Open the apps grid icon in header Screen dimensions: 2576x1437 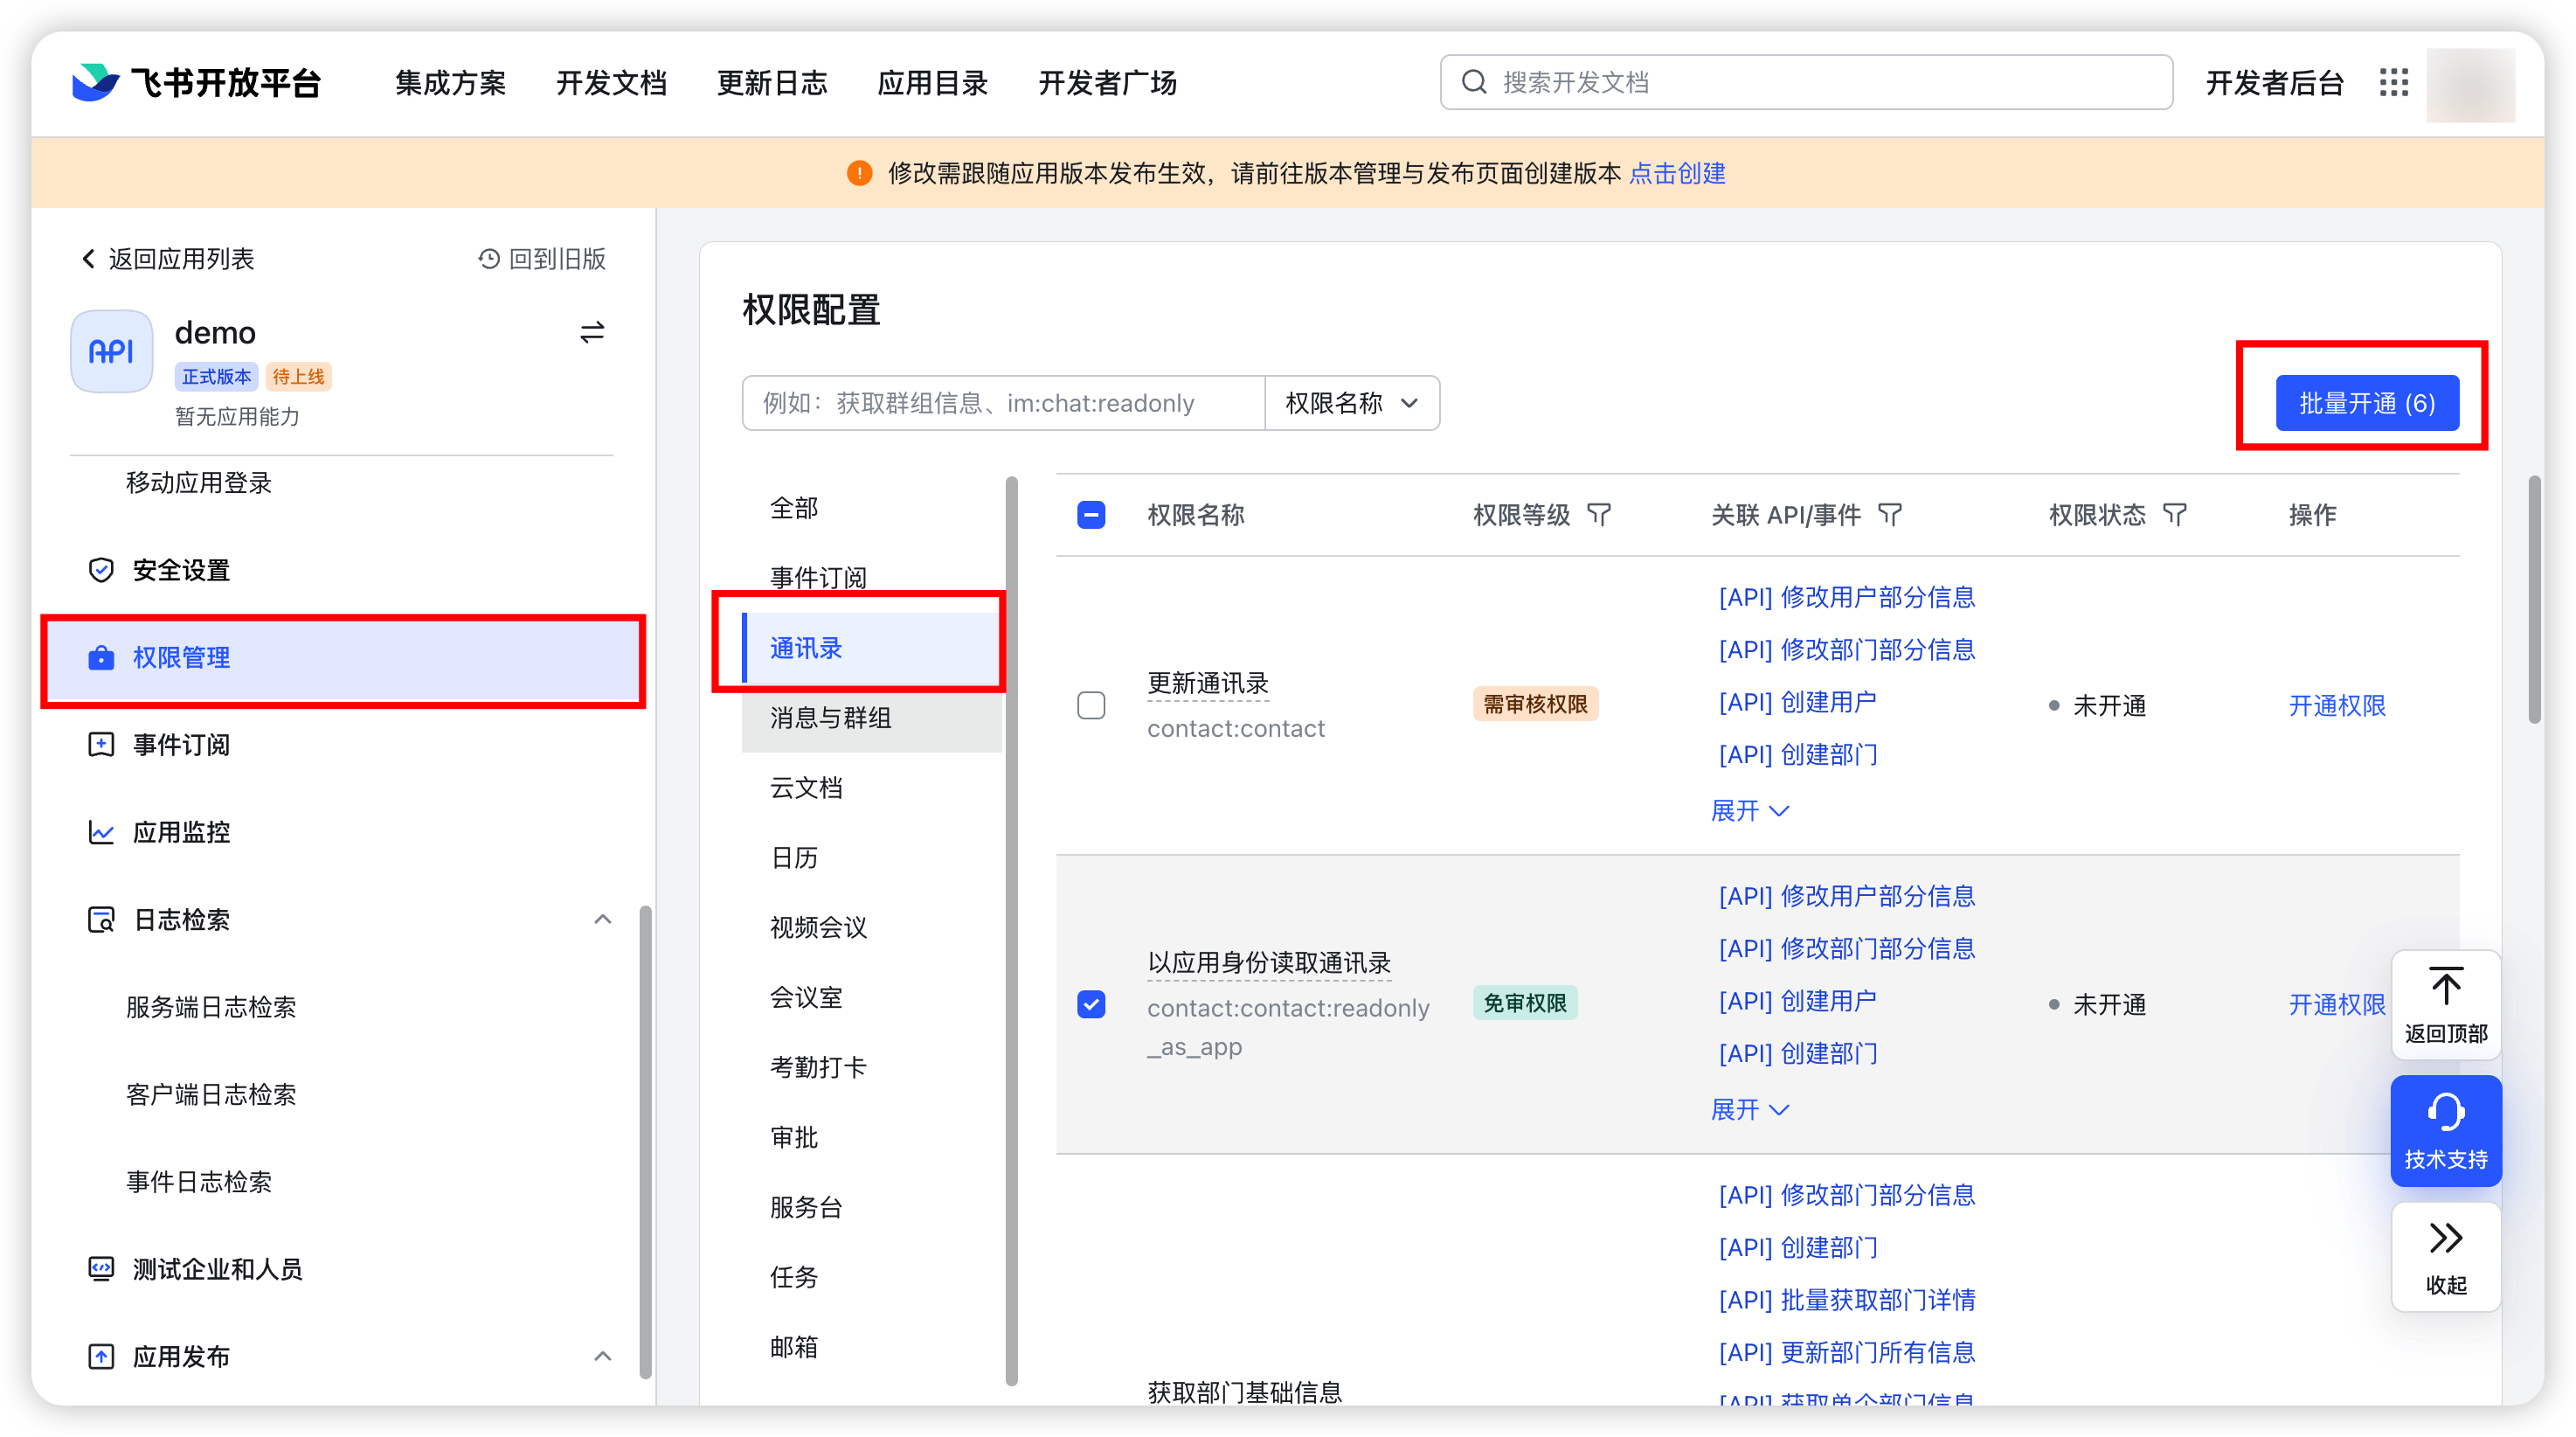[x=2393, y=82]
